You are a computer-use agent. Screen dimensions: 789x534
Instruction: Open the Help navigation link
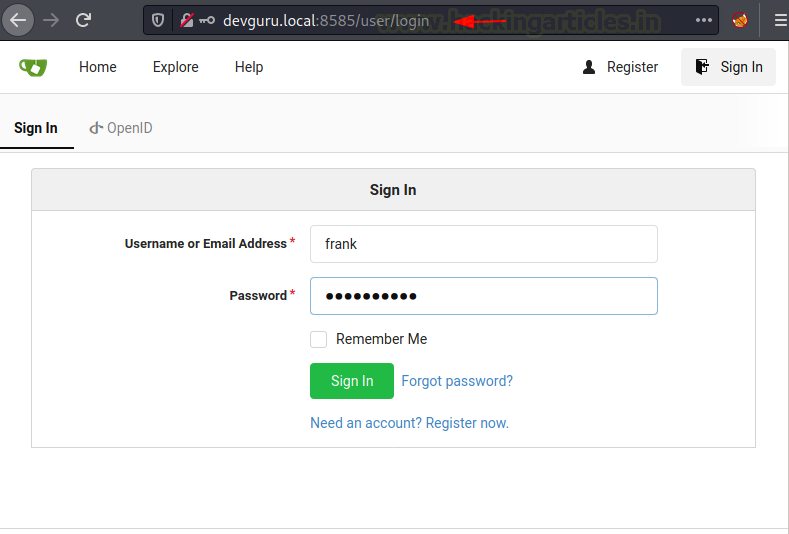pos(249,67)
